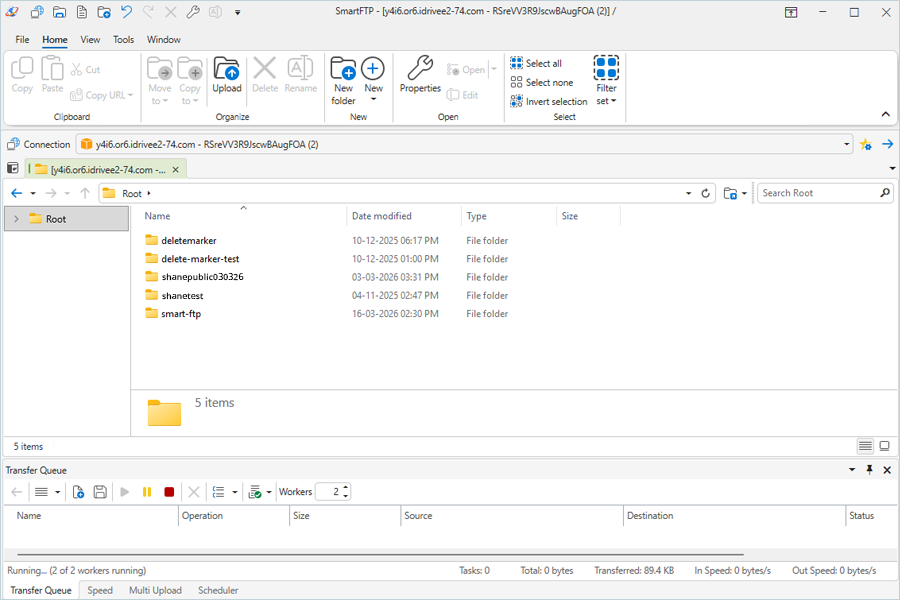Click the Refresh icon beside the address bar
900x600 pixels.
(x=706, y=193)
